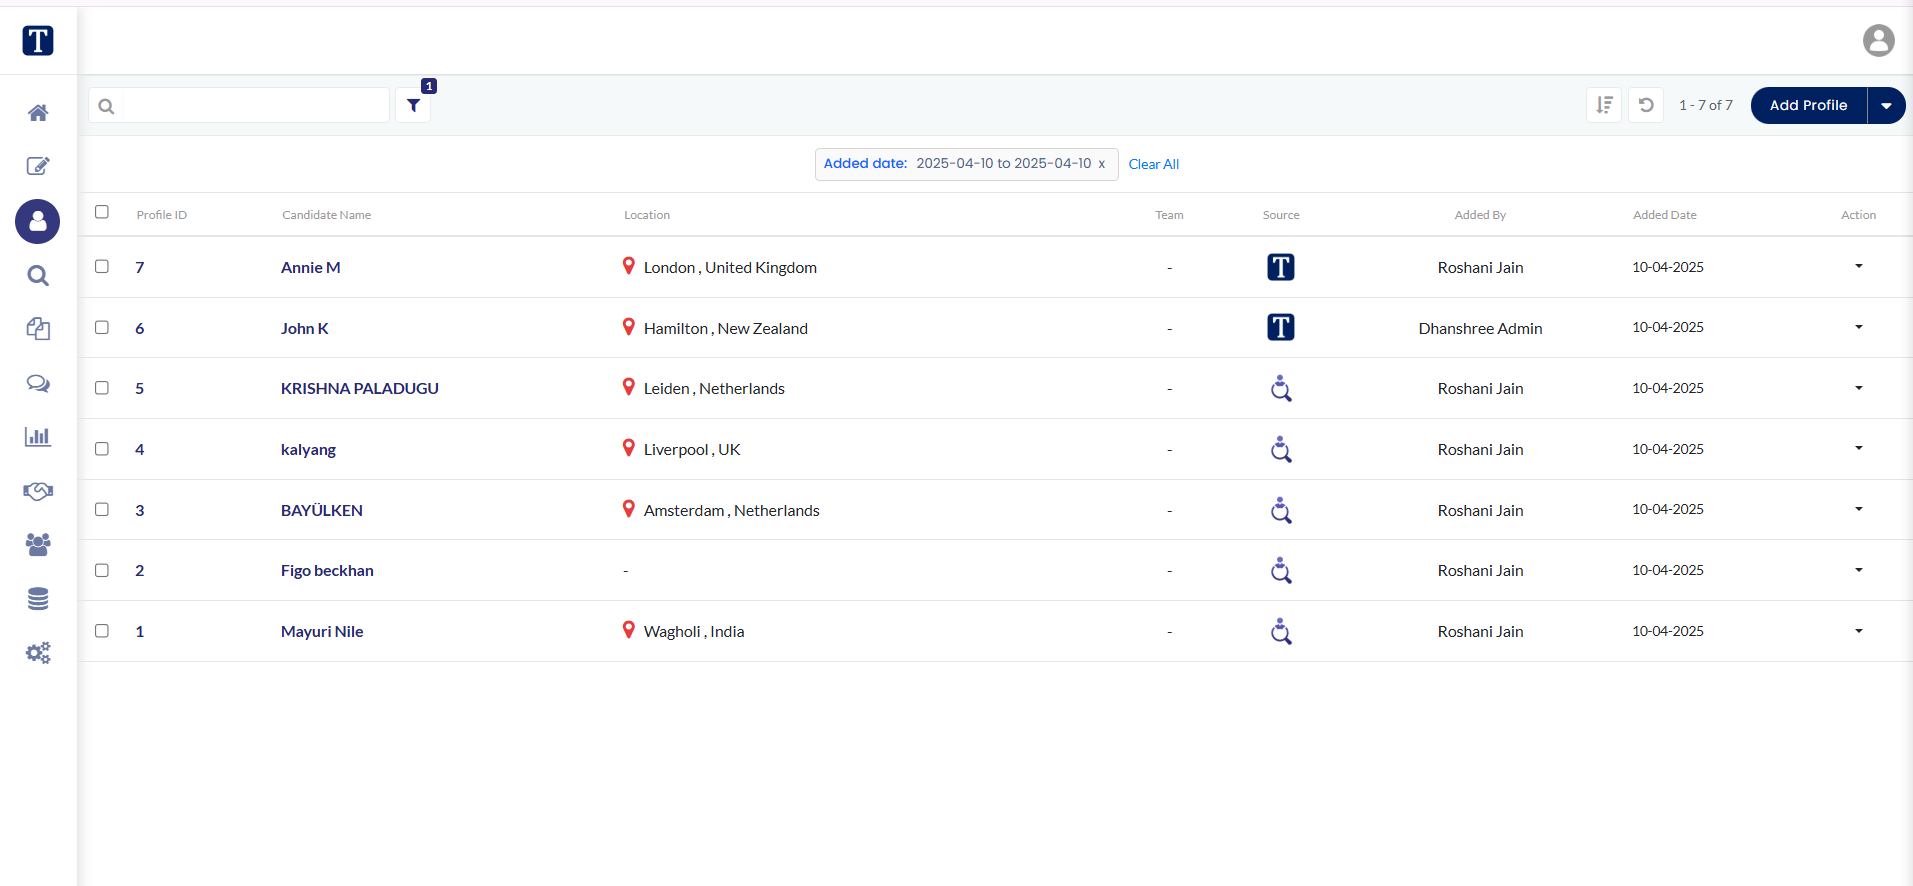Expand the action dropdown for John K
This screenshot has width=1913, height=886.
pyautogui.click(x=1858, y=327)
